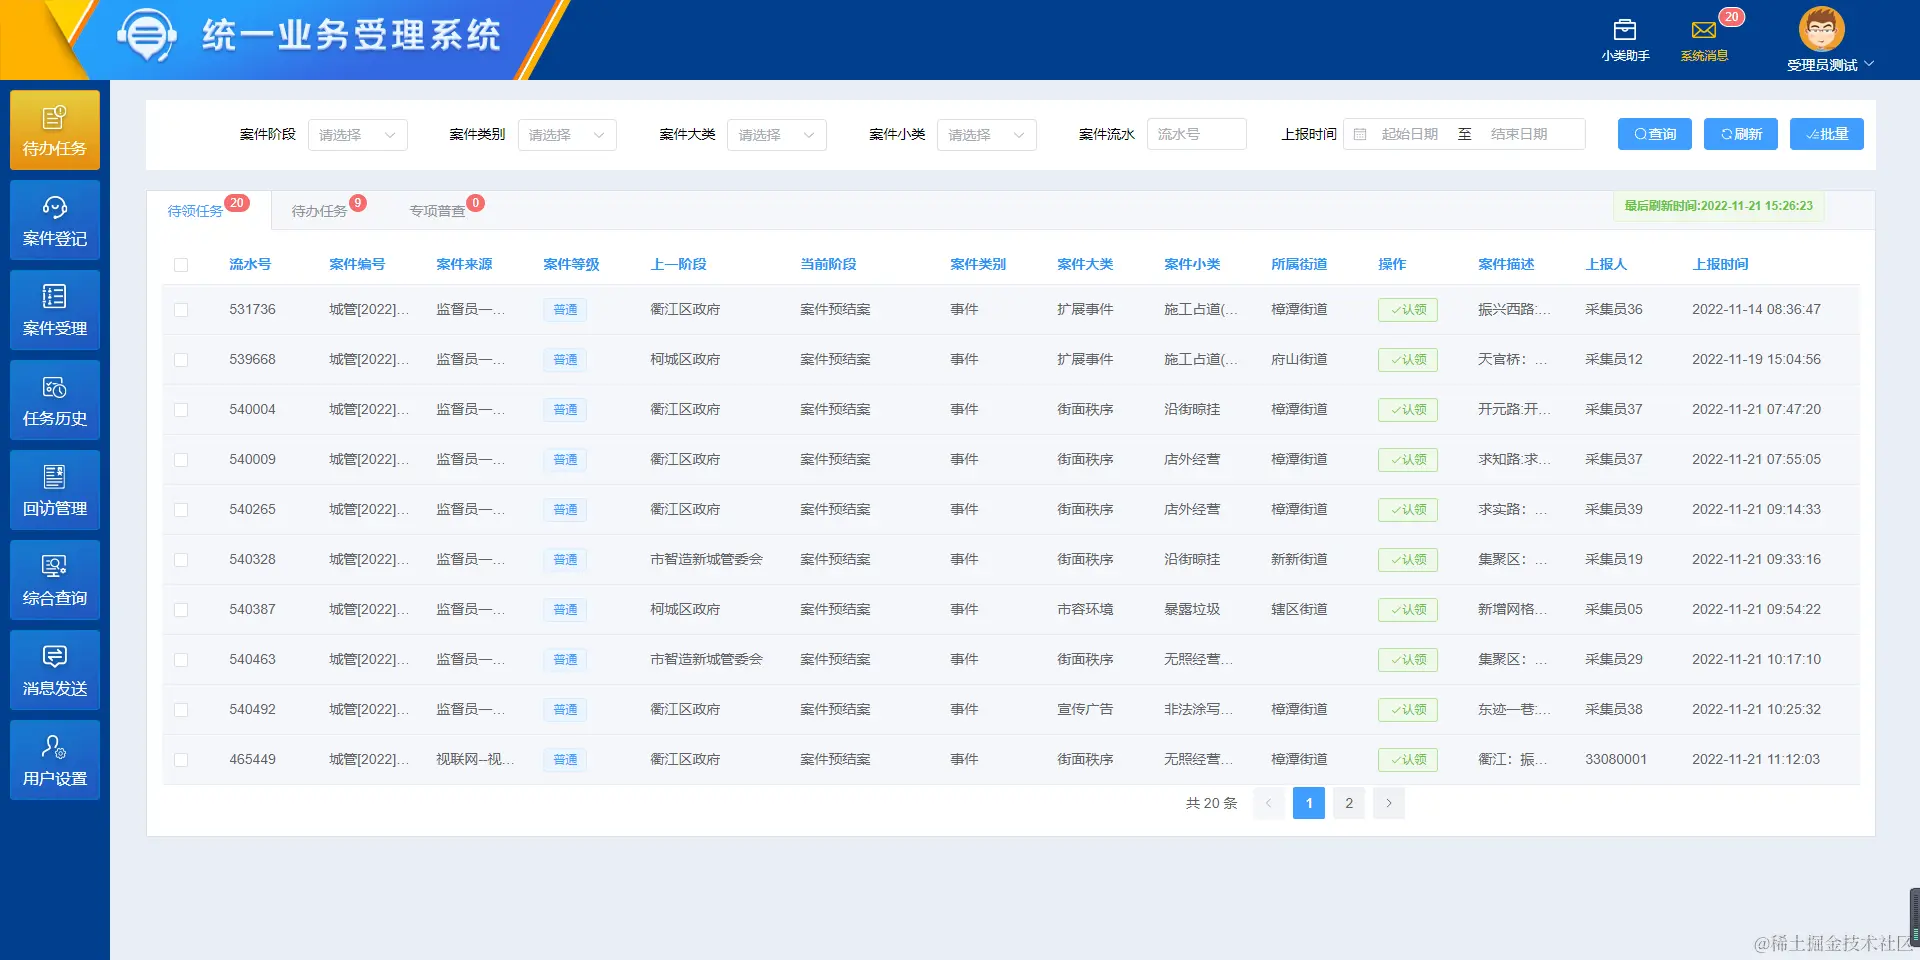Claim case 540492 with 认领 button
This screenshot has width=1920, height=960.
point(1408,710)
